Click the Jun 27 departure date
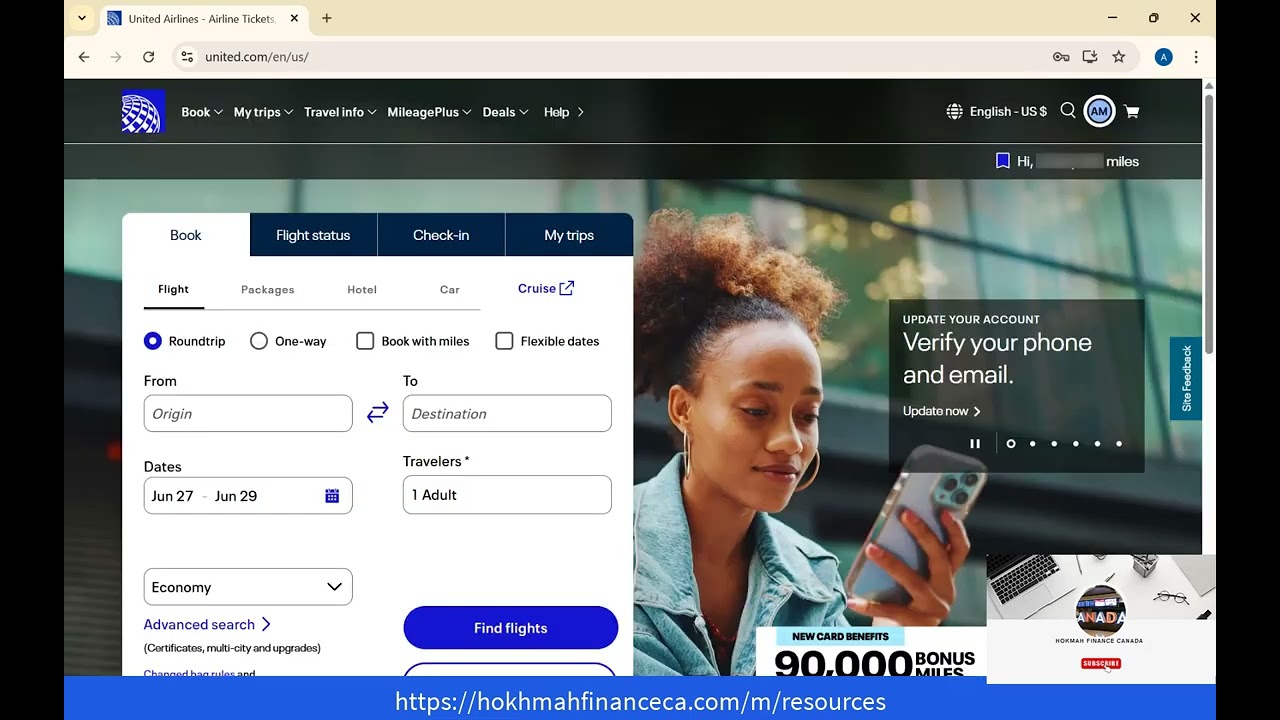 point(172,496)
